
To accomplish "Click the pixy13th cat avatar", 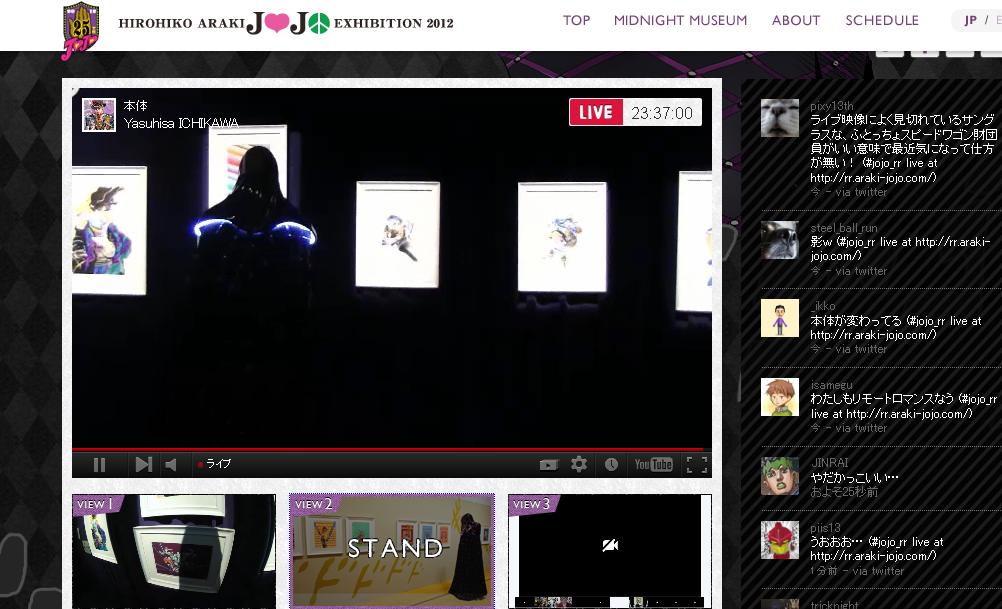I will coord(780,118).
